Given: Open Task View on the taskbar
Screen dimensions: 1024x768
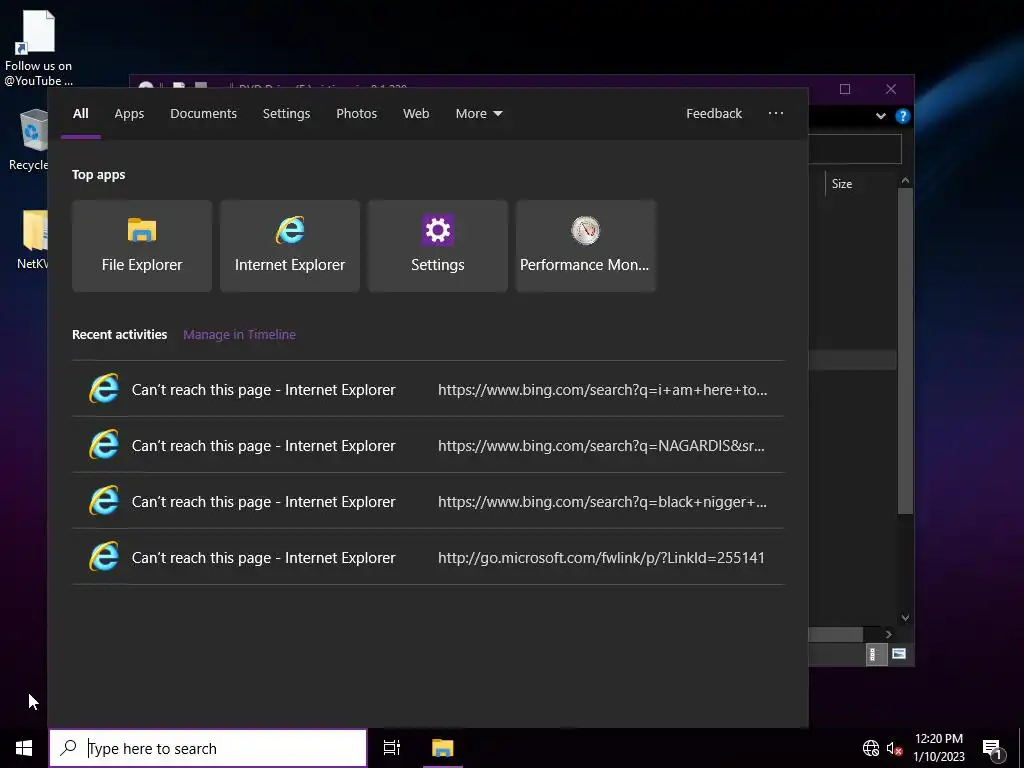Looking at the screenshot, I should point(392,748).
